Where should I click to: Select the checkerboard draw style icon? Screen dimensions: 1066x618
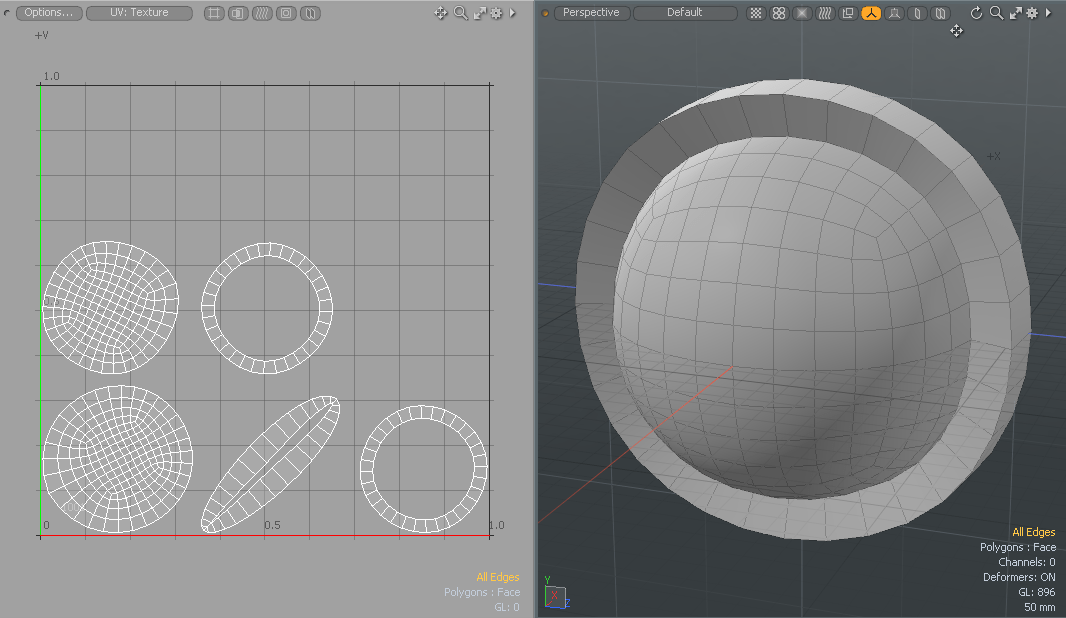point(757,12)
